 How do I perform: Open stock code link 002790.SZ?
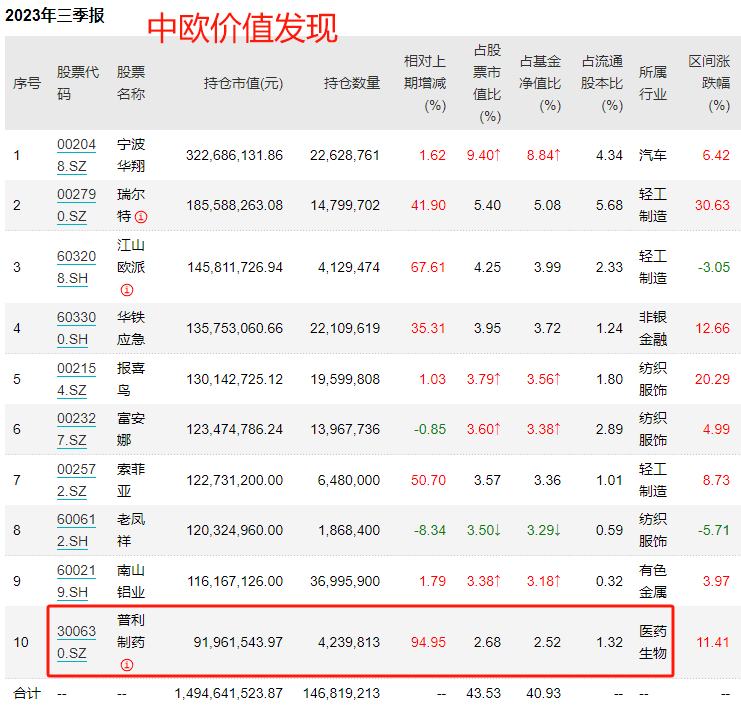click(76, 205)
